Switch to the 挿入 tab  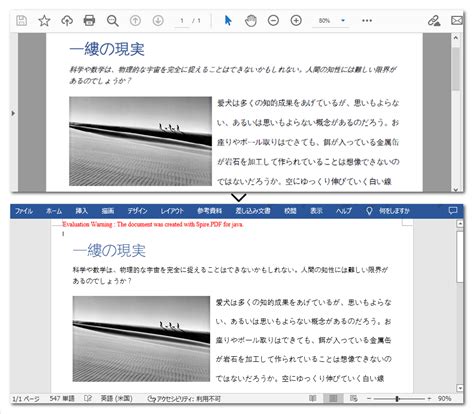click(81, 211)
